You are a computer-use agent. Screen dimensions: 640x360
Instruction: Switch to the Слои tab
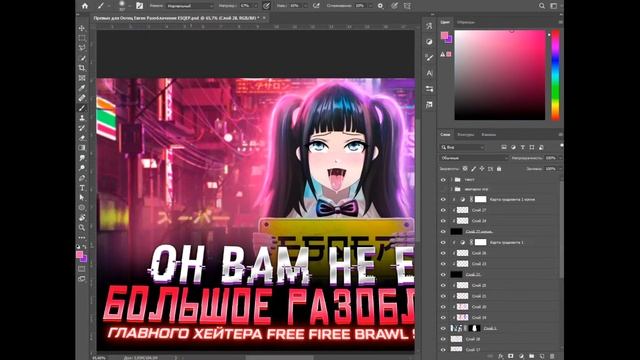pyautogui.click(x=445, y=134)
